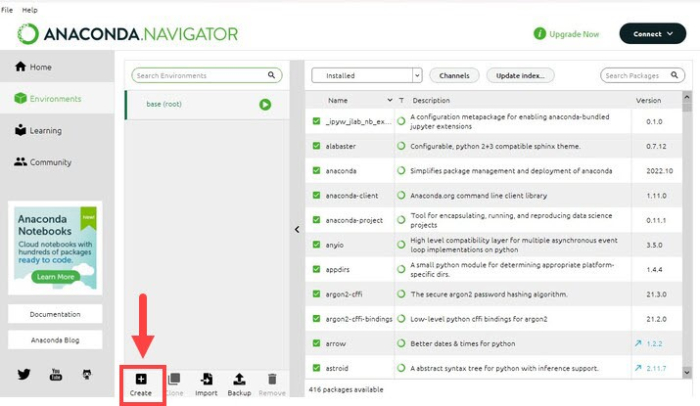Click the package list scrollbar down arrow
Screen dimensions: 700x406
[x=687, y=372]
